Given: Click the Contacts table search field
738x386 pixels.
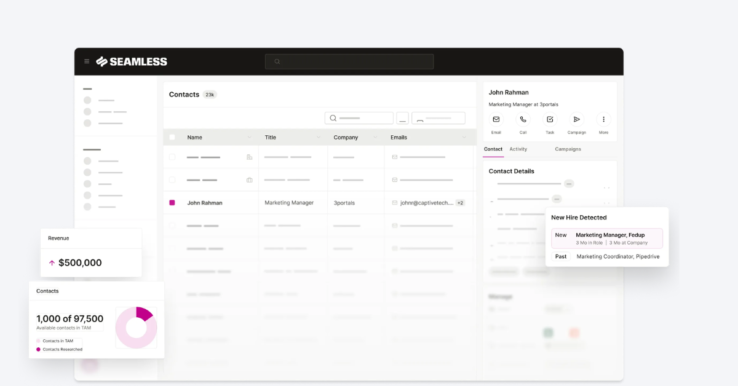Looking at the screenshot, I should [359, 118].
